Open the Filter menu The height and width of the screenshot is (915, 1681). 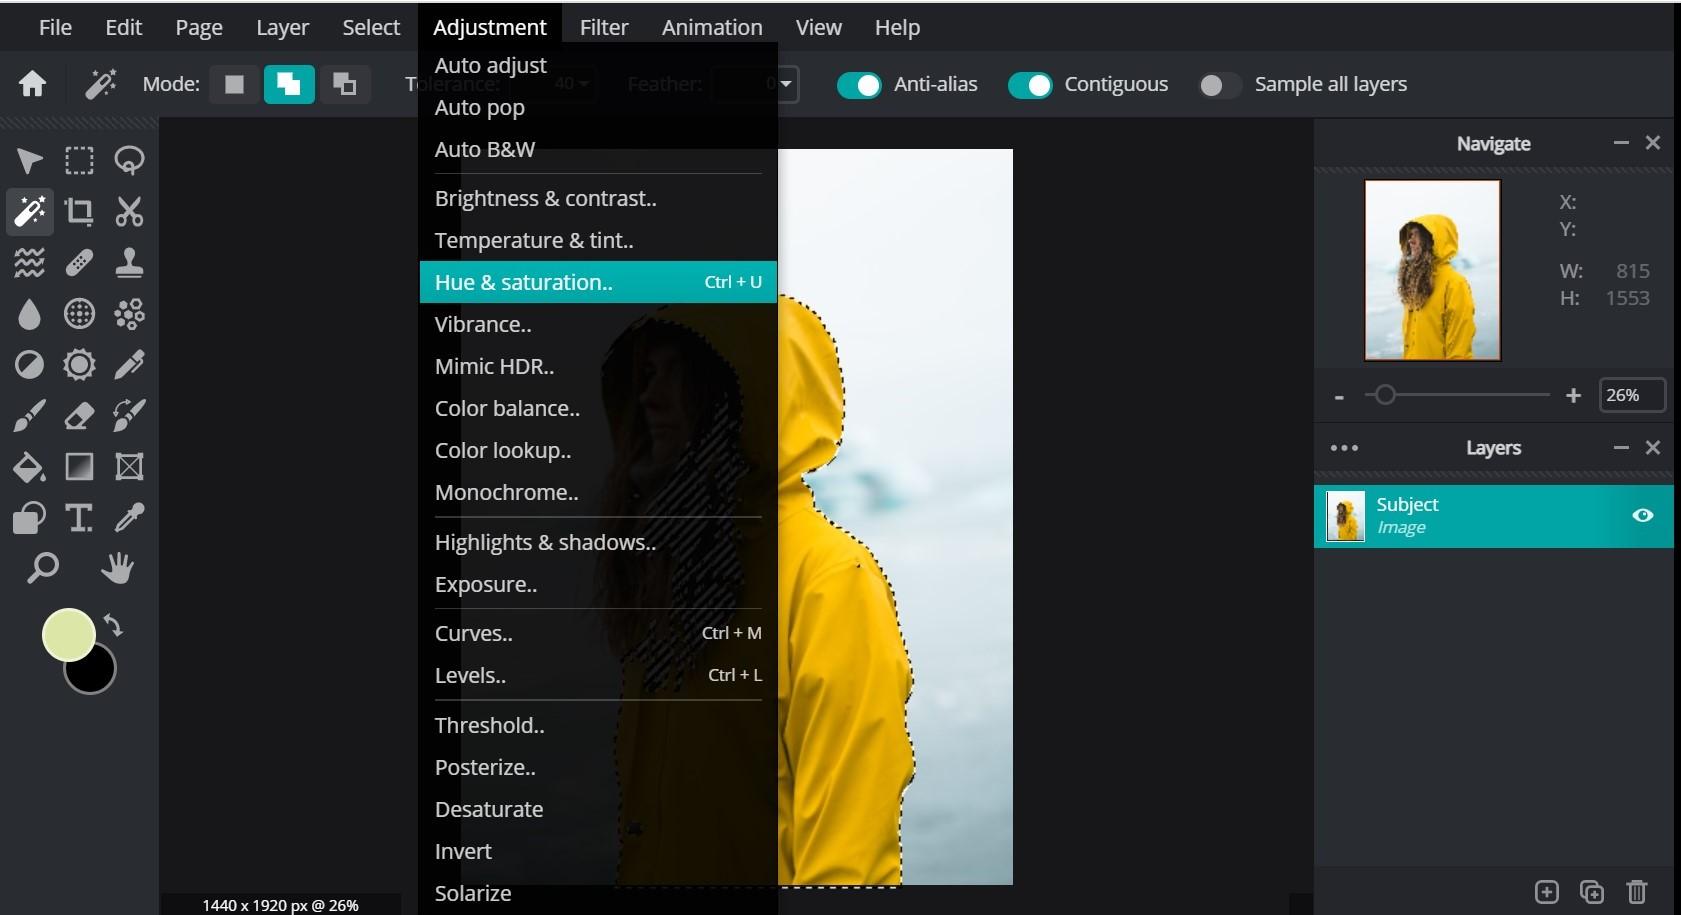tap(604, 27)
